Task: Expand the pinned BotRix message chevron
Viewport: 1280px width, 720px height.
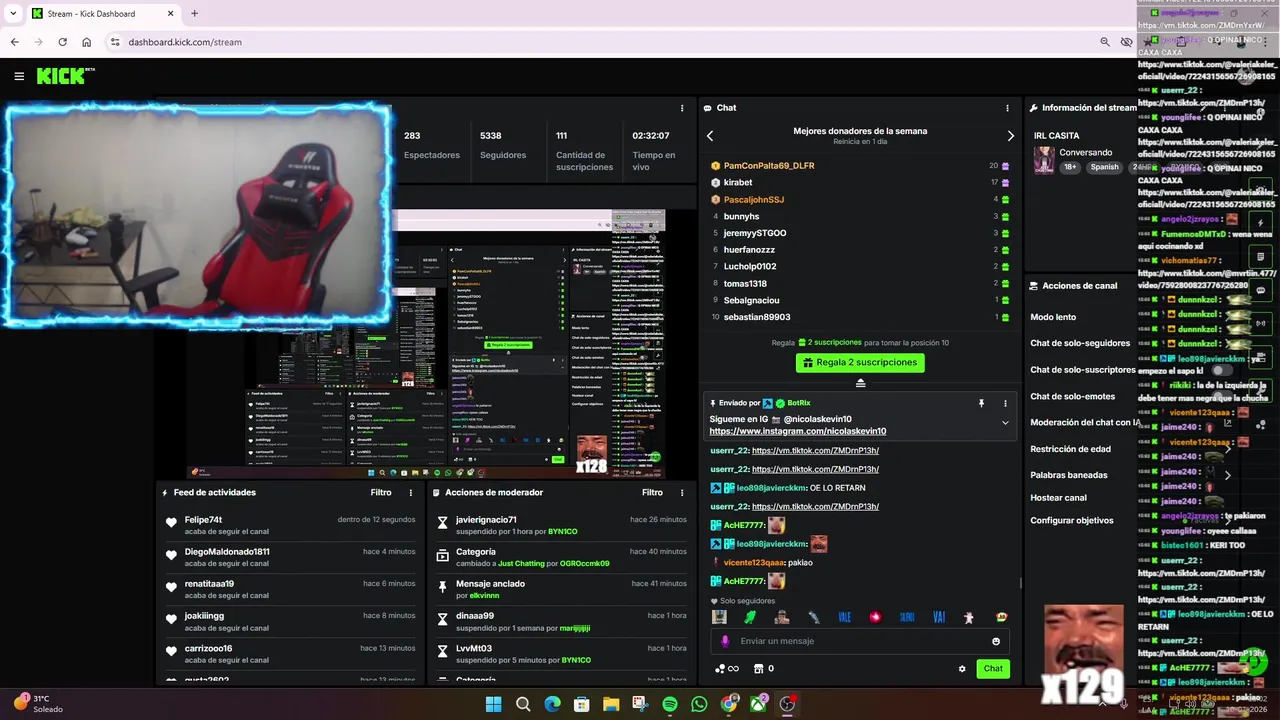Action: tap(1005, 422)
